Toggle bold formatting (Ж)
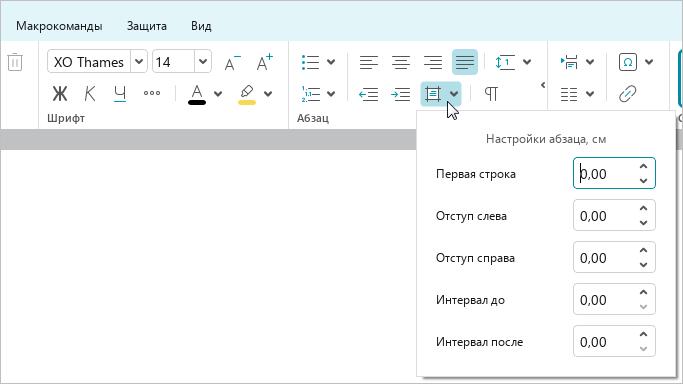The width and height of the screenshot is (683, 384). pos(60,94)
